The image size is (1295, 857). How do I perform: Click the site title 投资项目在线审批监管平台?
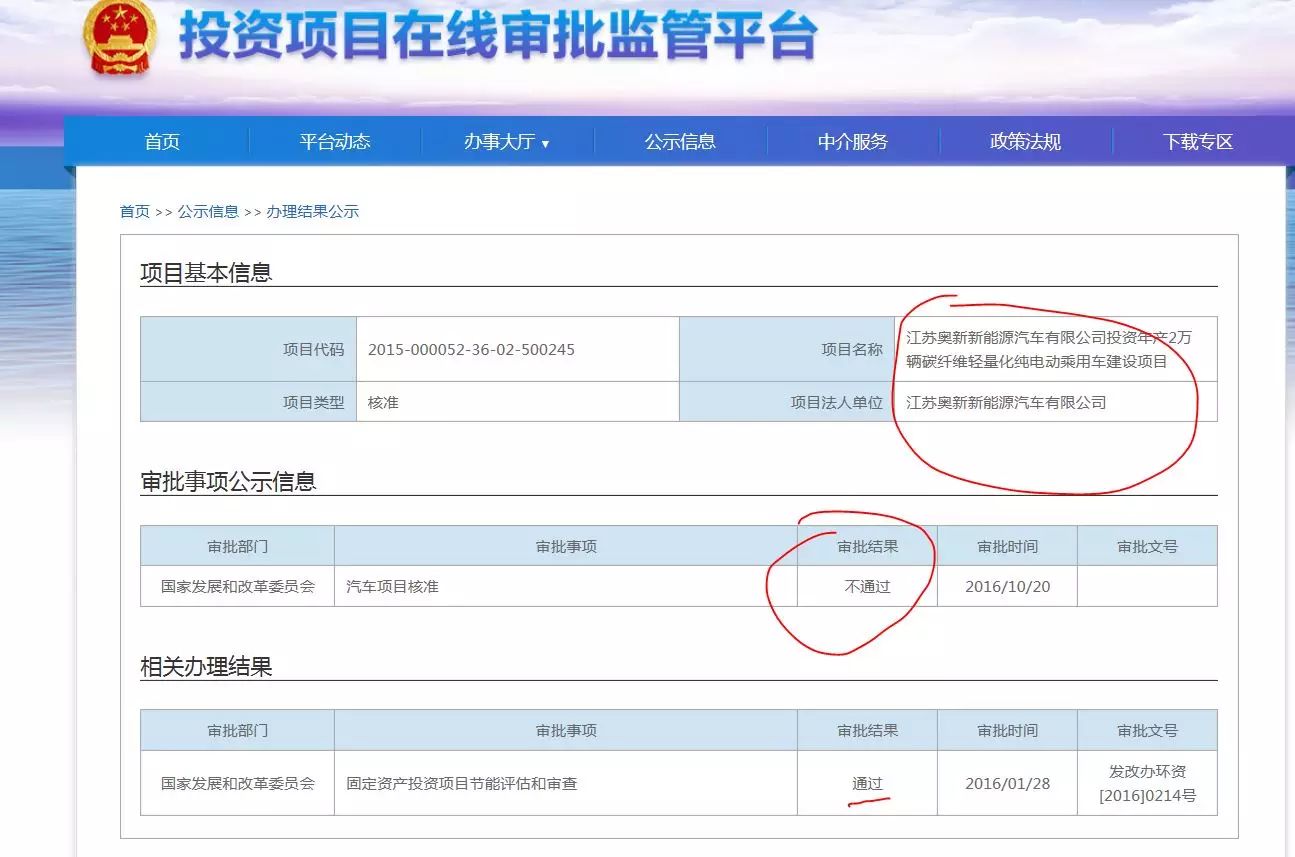click(498, 38)
